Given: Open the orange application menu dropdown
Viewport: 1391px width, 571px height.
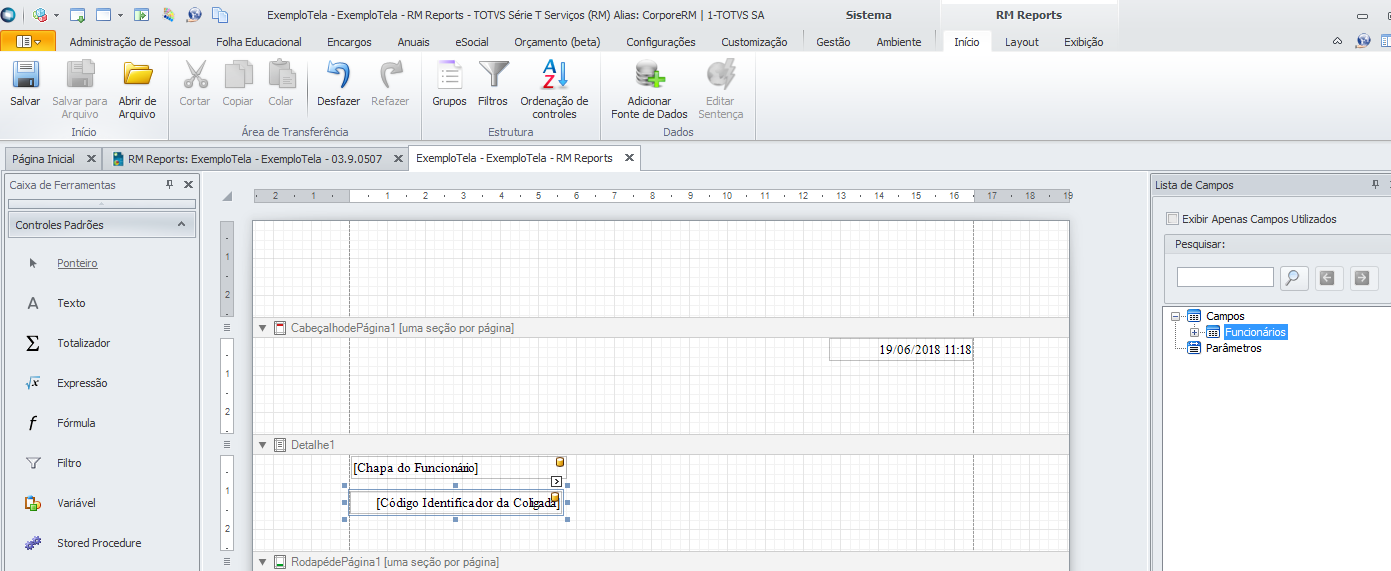Looking at the screenshot, I should [x=28, y=41].
